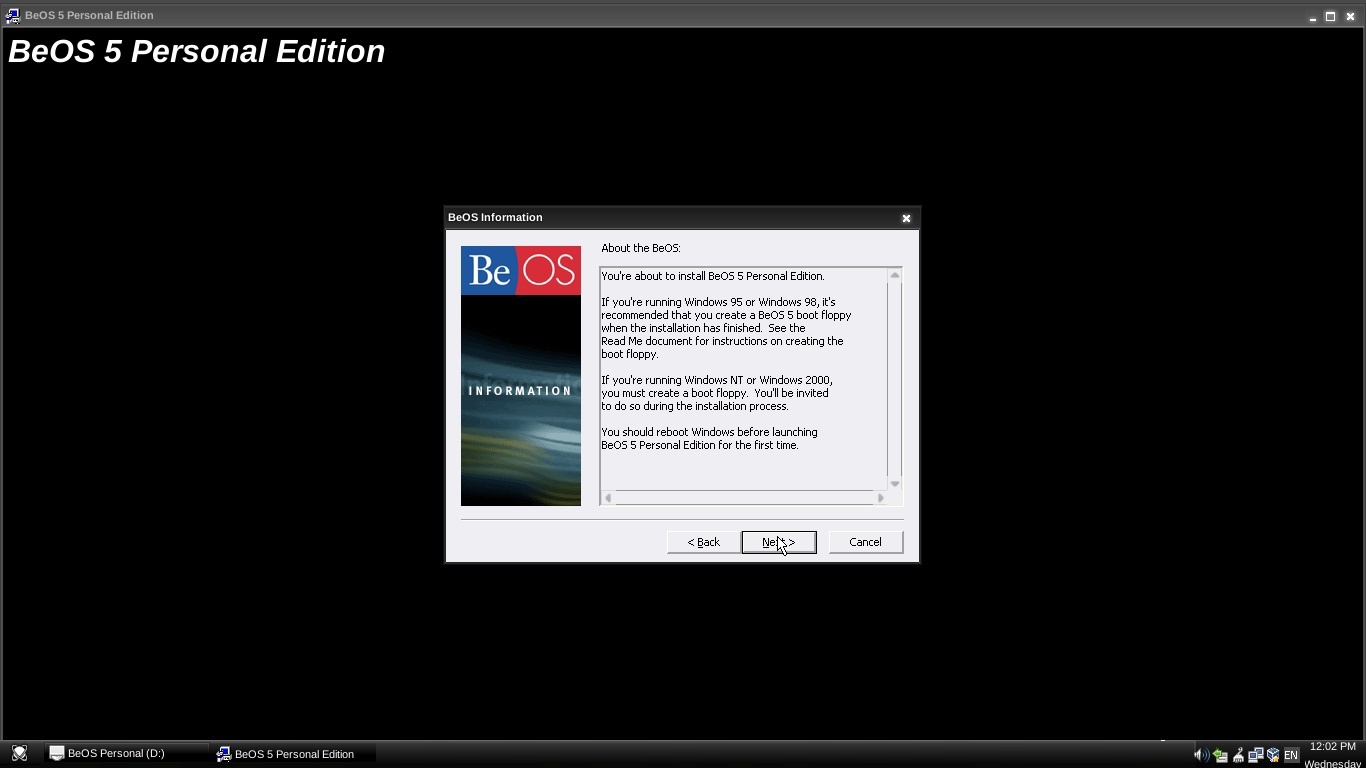Click the 'You should reboot Windows' line

coord(709,432)
